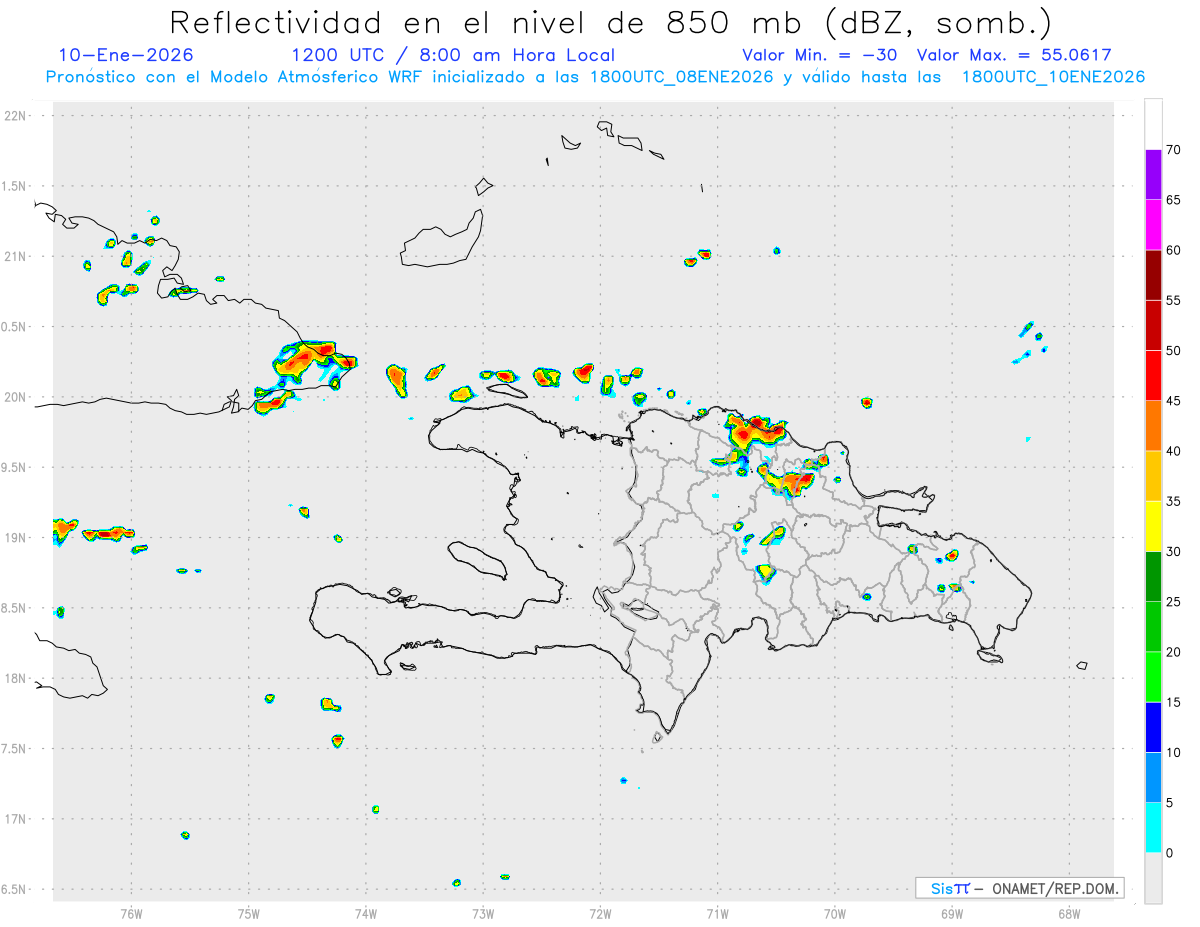Click the blue 10-15 dBZ color band

point(1153,727)
